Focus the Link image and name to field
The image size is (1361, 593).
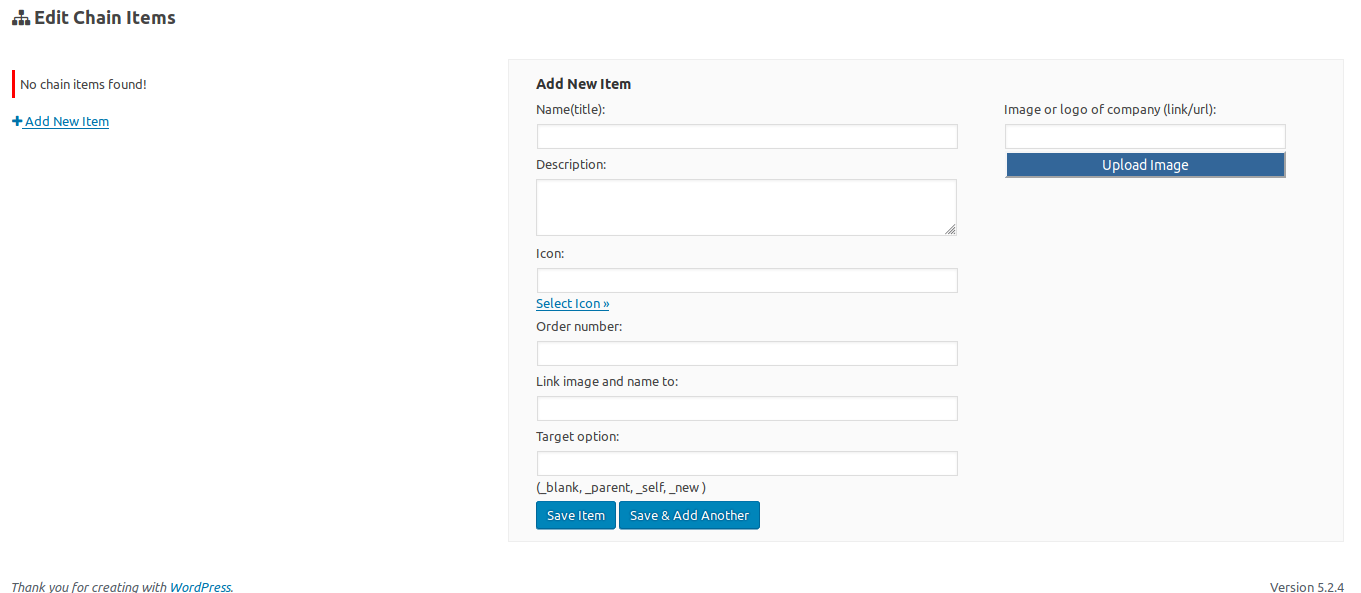(746, 408)
